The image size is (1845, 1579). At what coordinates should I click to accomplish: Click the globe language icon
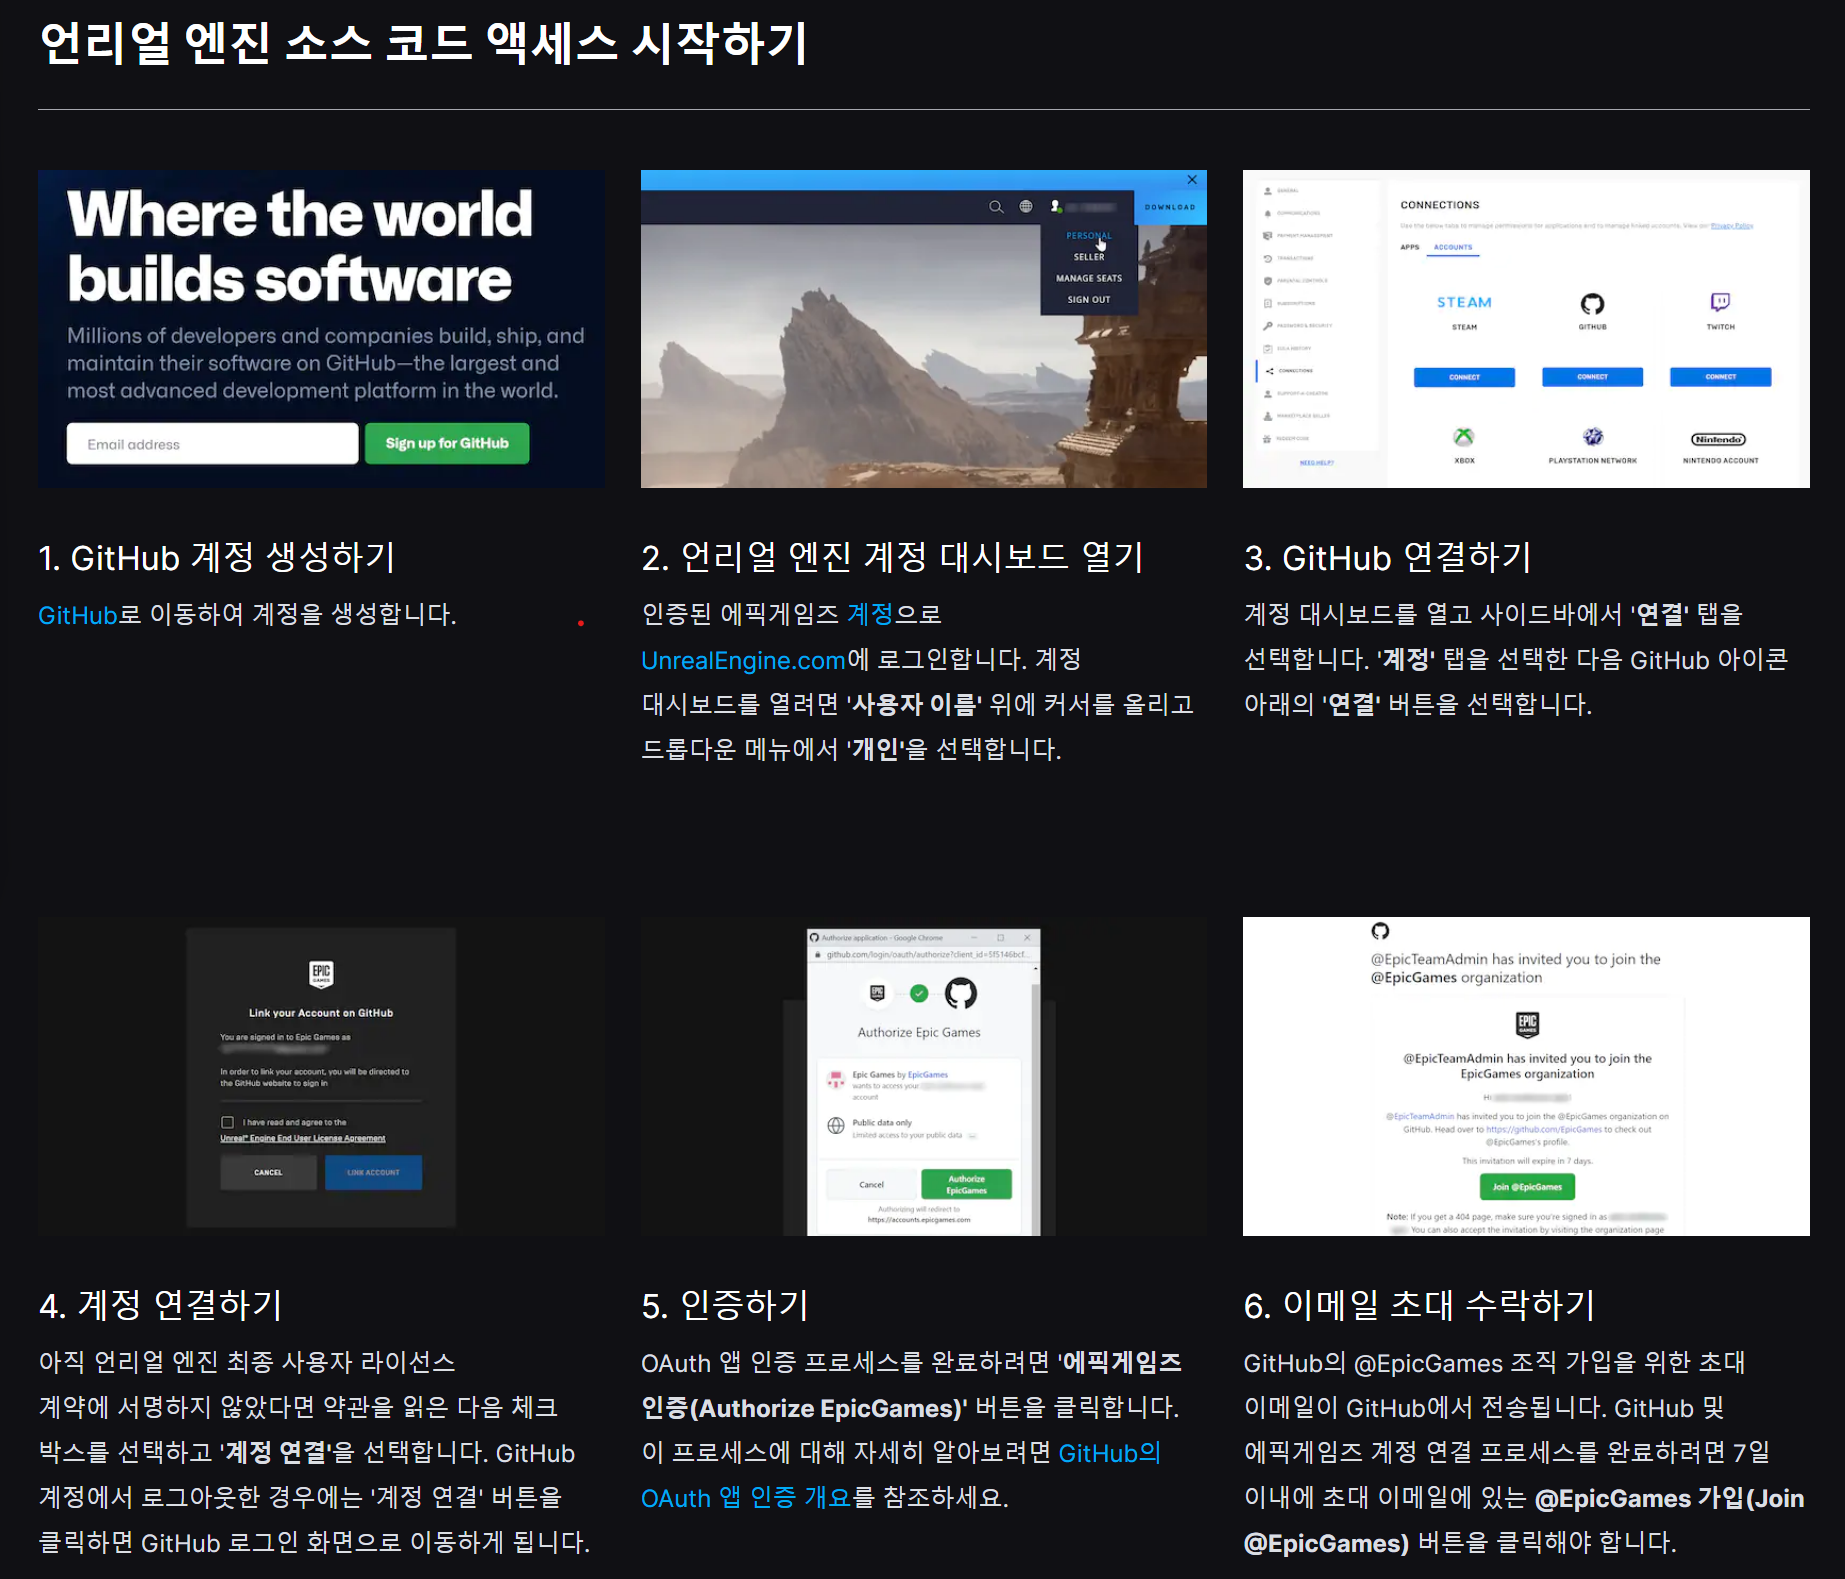tap(1025, 207)
